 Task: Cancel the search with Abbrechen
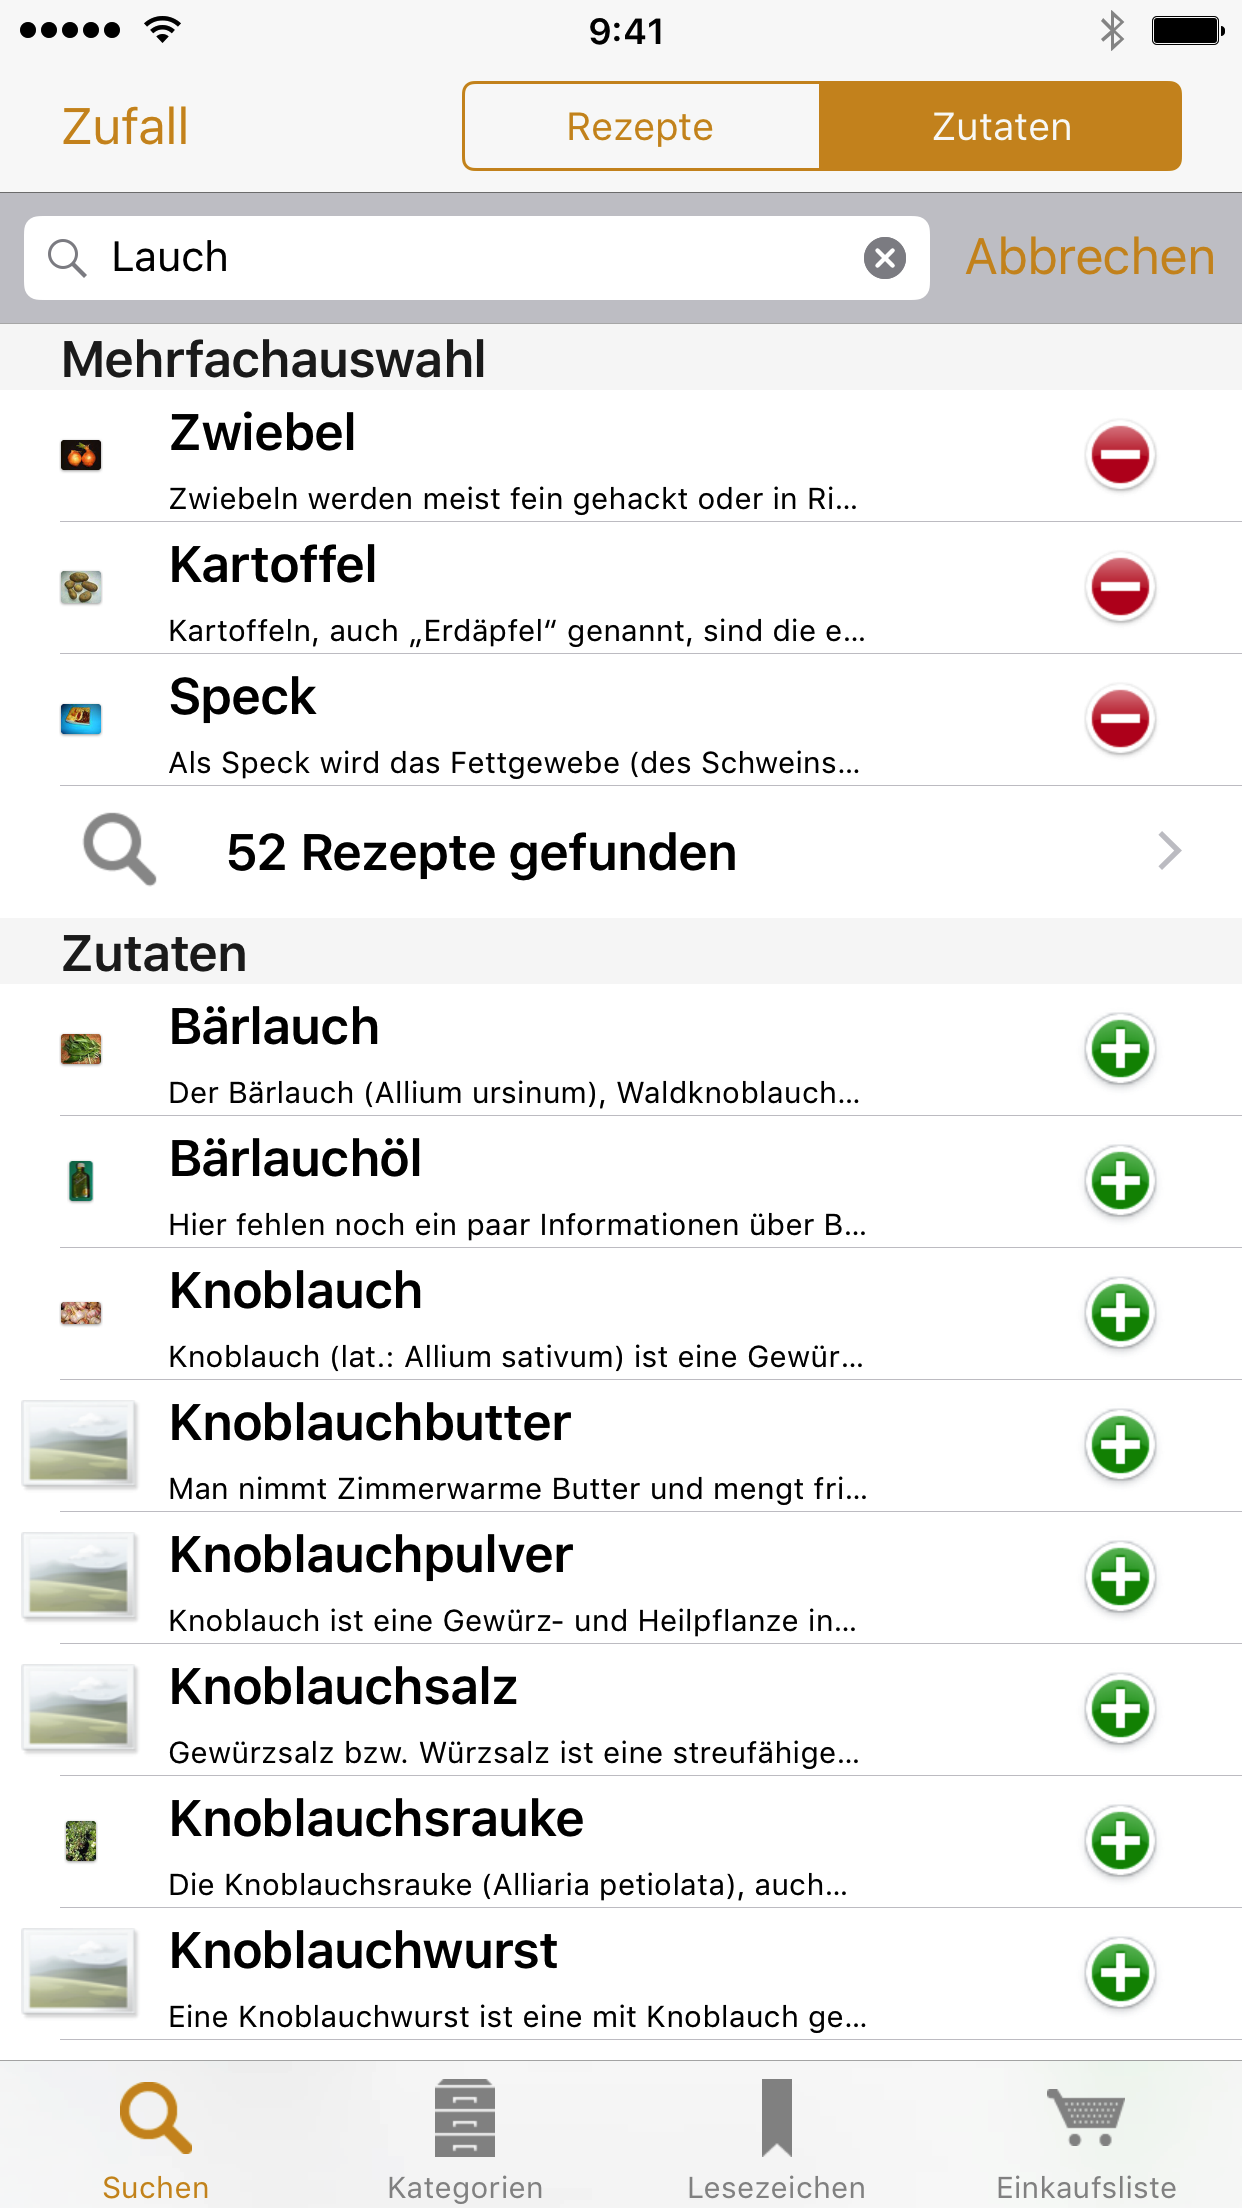[1090, 258]
